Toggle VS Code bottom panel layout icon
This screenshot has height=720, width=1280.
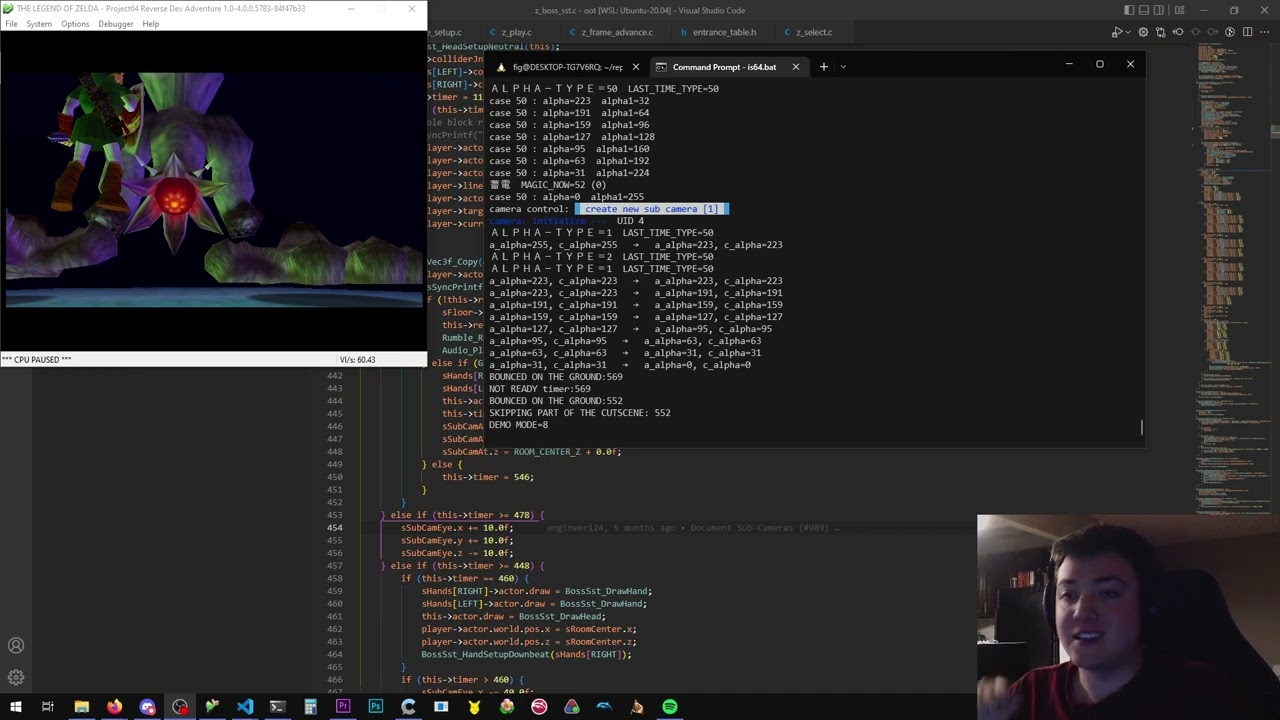coord(1145,10)
